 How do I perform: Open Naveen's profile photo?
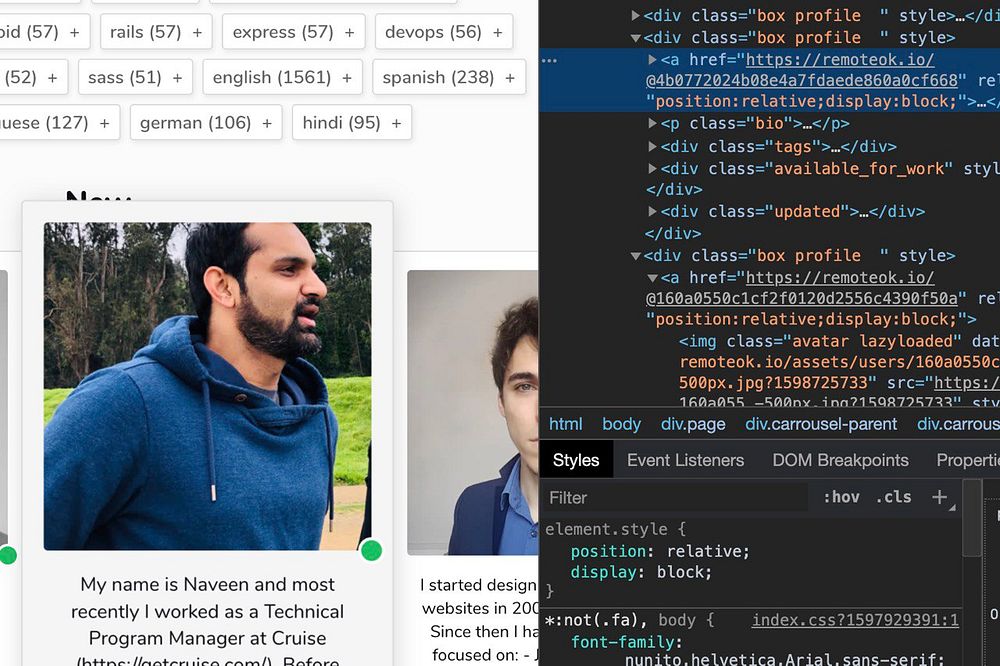(x=207, y=386)
